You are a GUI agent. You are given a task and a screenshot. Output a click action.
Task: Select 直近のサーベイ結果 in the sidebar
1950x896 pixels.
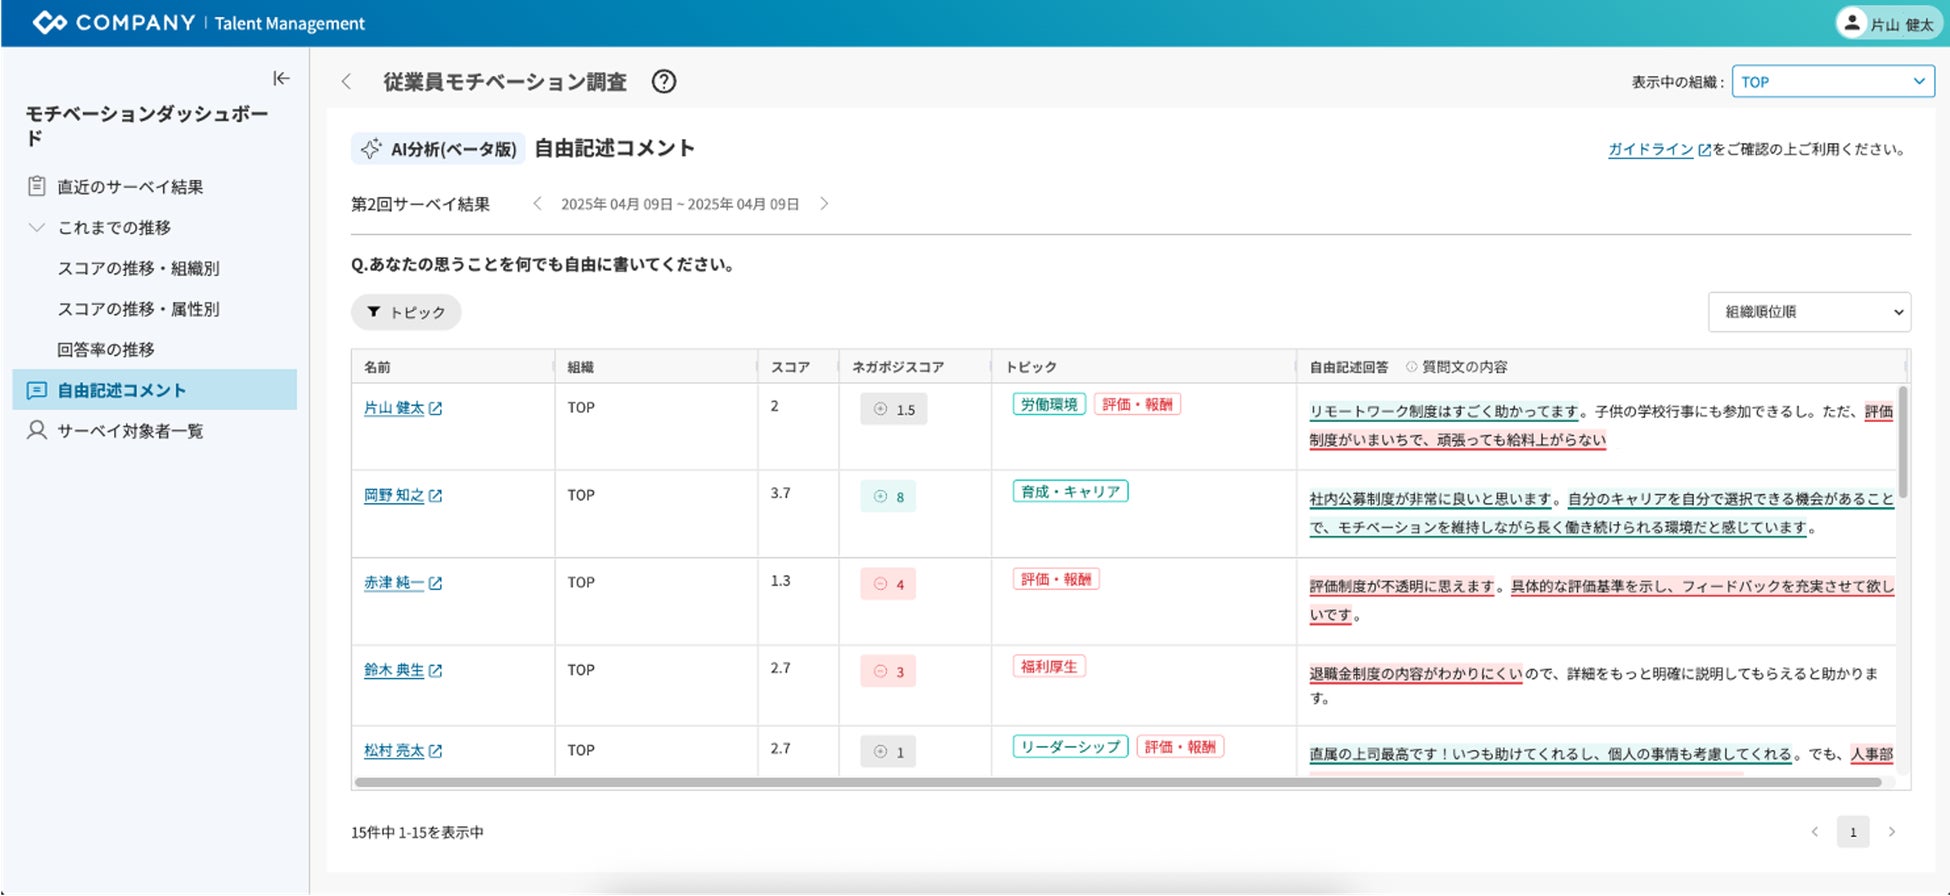click(x=129, y=187)
